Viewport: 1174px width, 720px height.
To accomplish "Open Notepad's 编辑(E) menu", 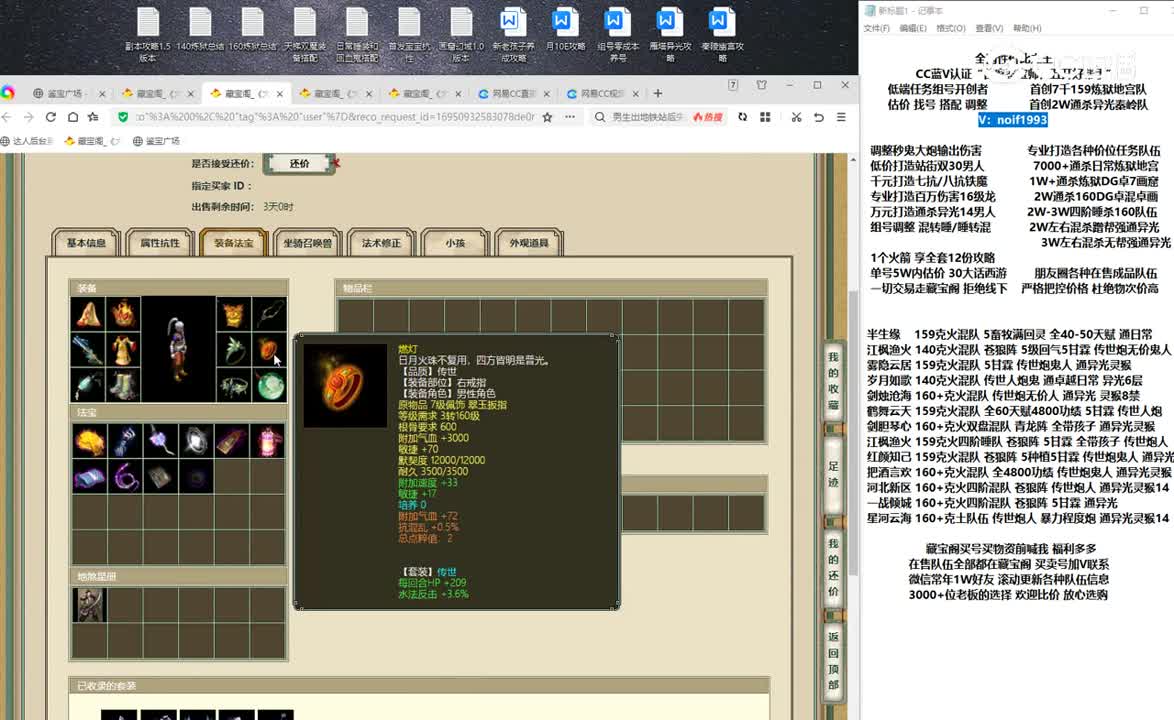I will [913, 28].
